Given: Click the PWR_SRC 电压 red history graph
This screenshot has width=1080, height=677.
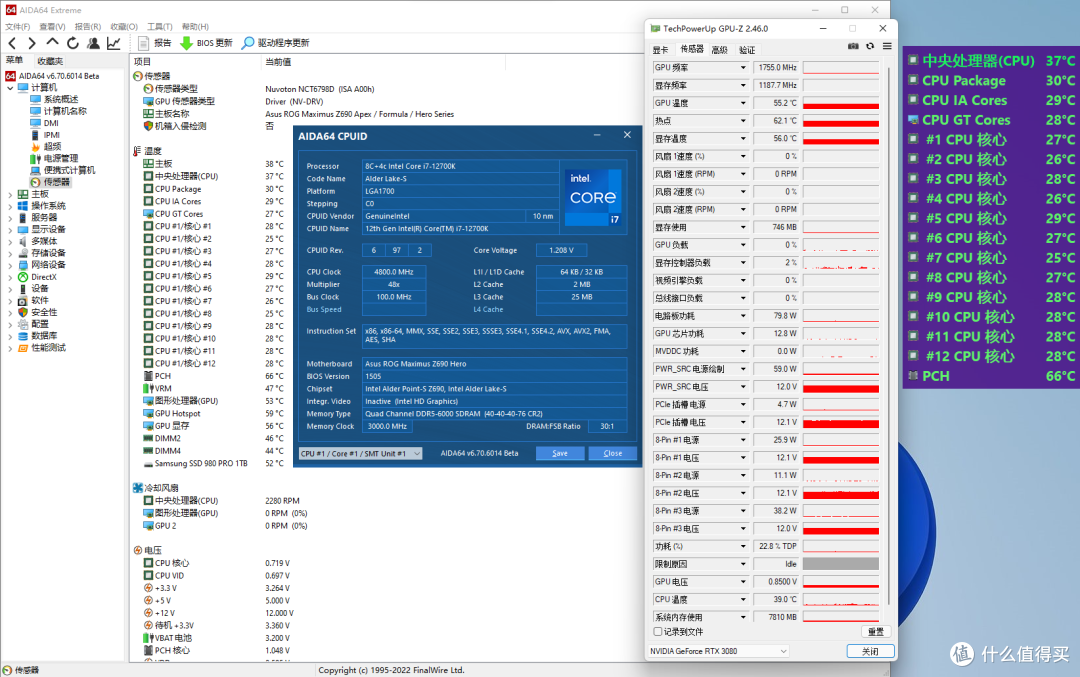Looking at the screenshot, I should pos(841,387).
